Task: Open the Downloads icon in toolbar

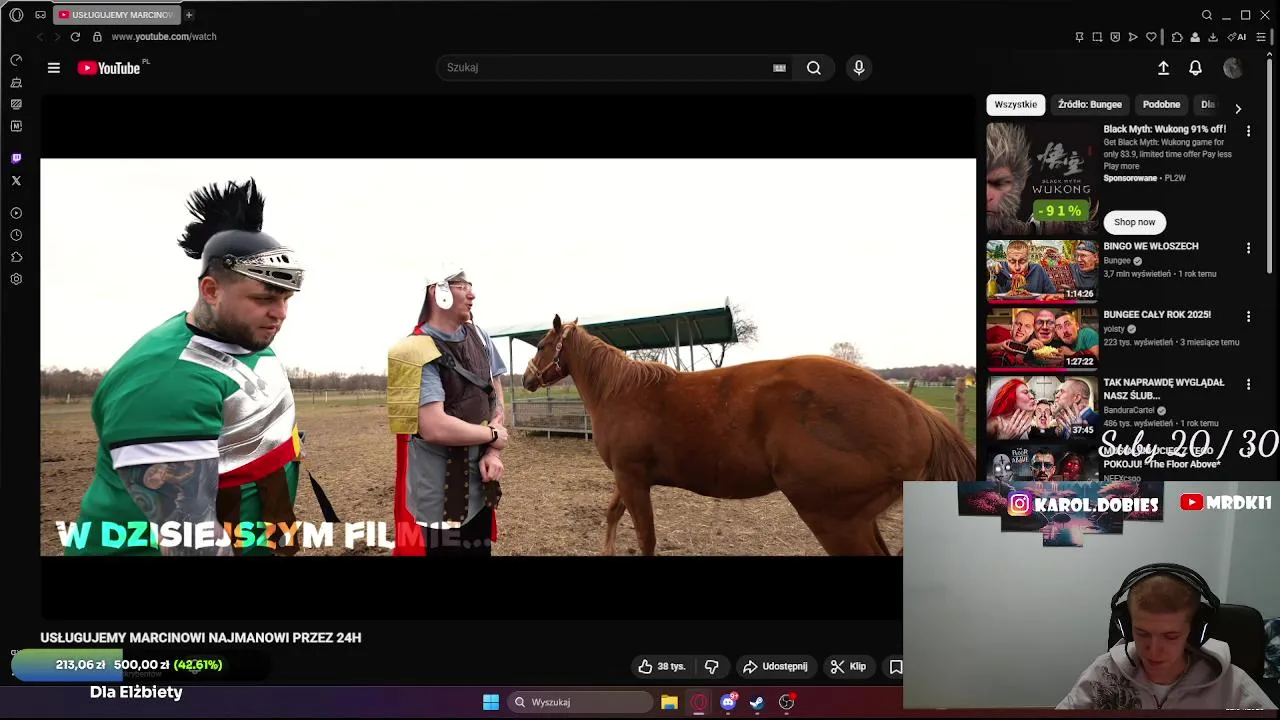Action: 1213,37
